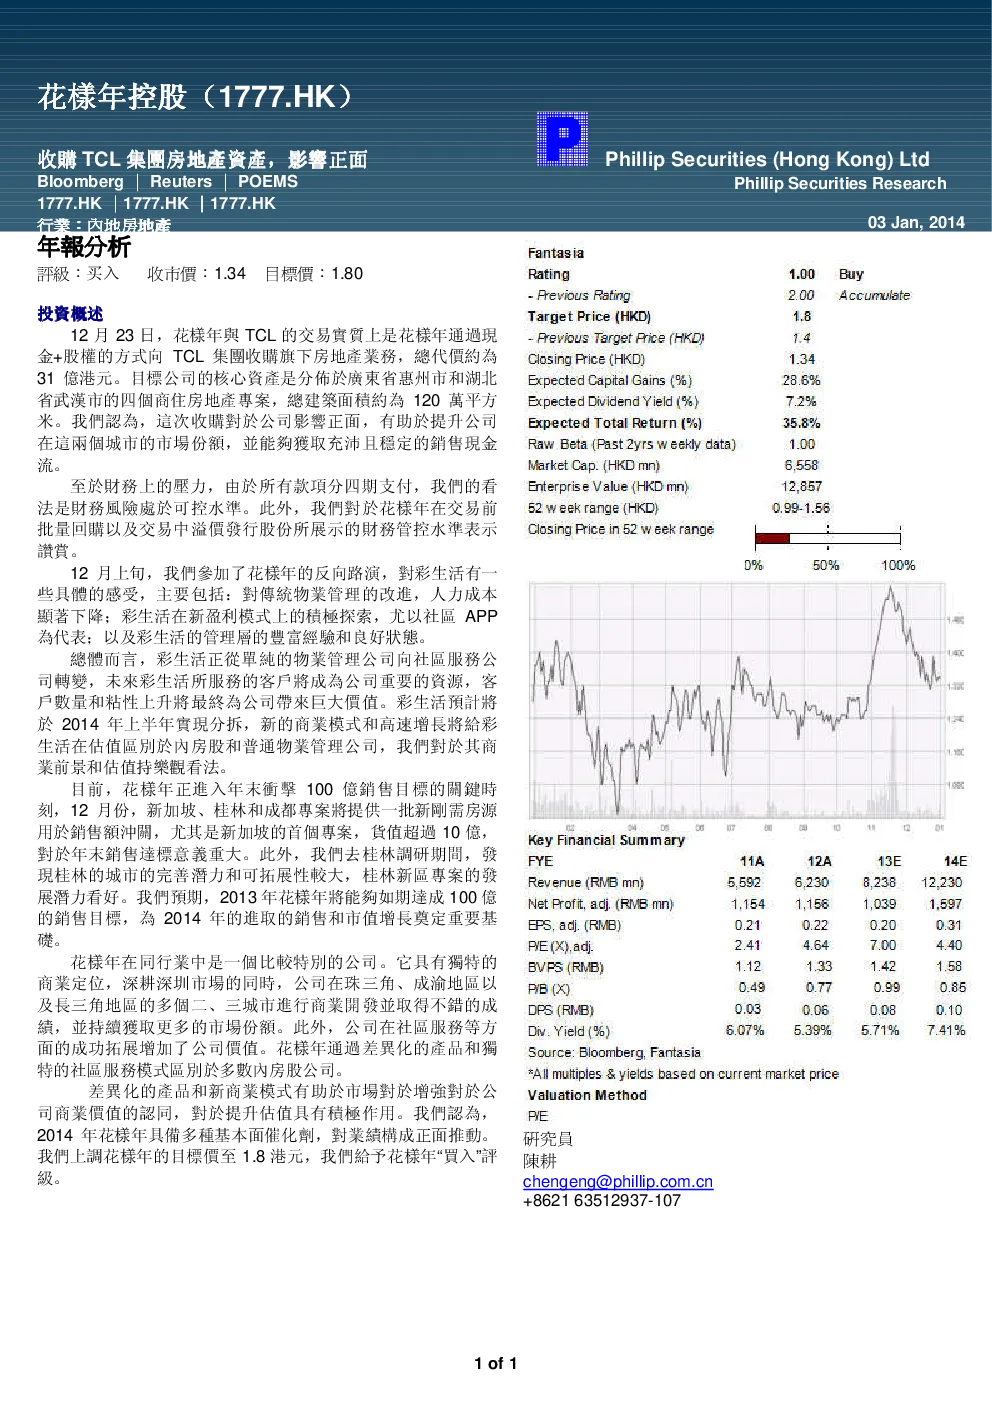Click the page number 1 of 1
Image resolution: width=992 pixels, height=1403 pixels.
click(x=496, y=1363)
